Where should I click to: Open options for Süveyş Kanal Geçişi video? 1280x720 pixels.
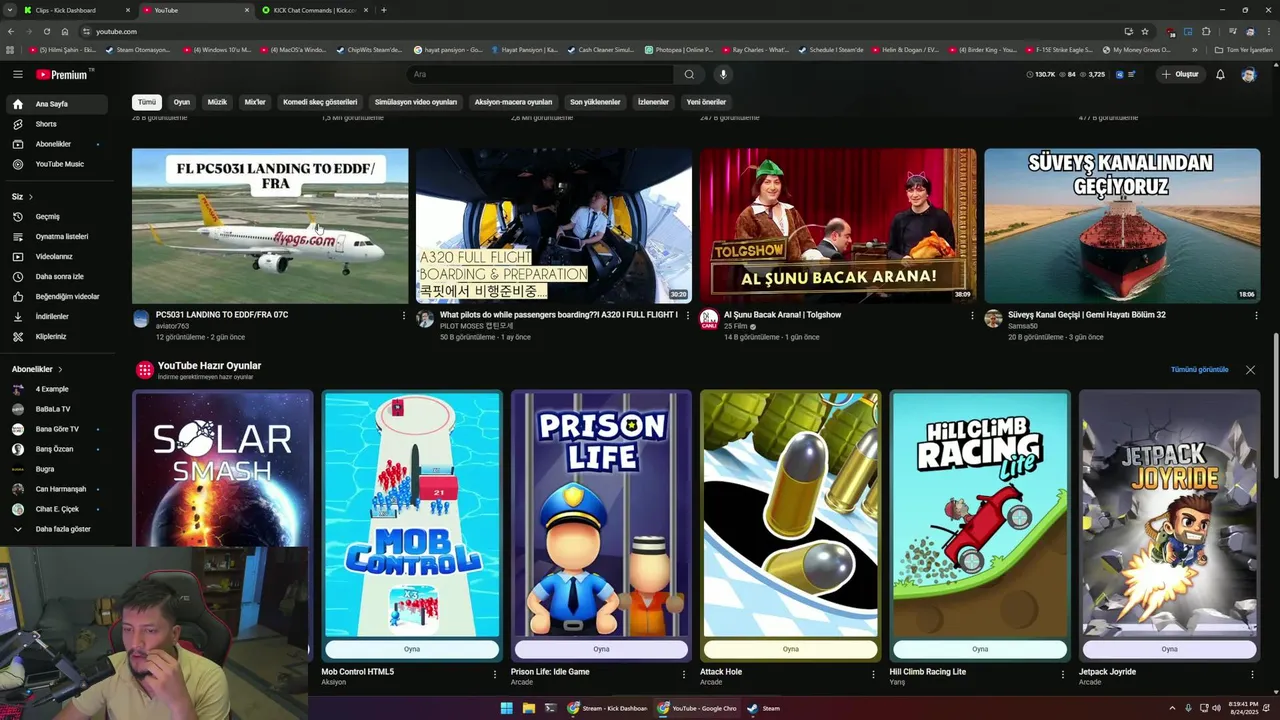[1256, 315]
